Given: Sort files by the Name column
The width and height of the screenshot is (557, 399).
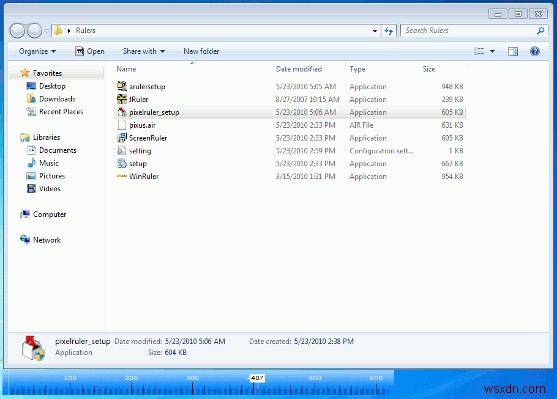Looking at the screenshot, I should click(x=126, y=69).
